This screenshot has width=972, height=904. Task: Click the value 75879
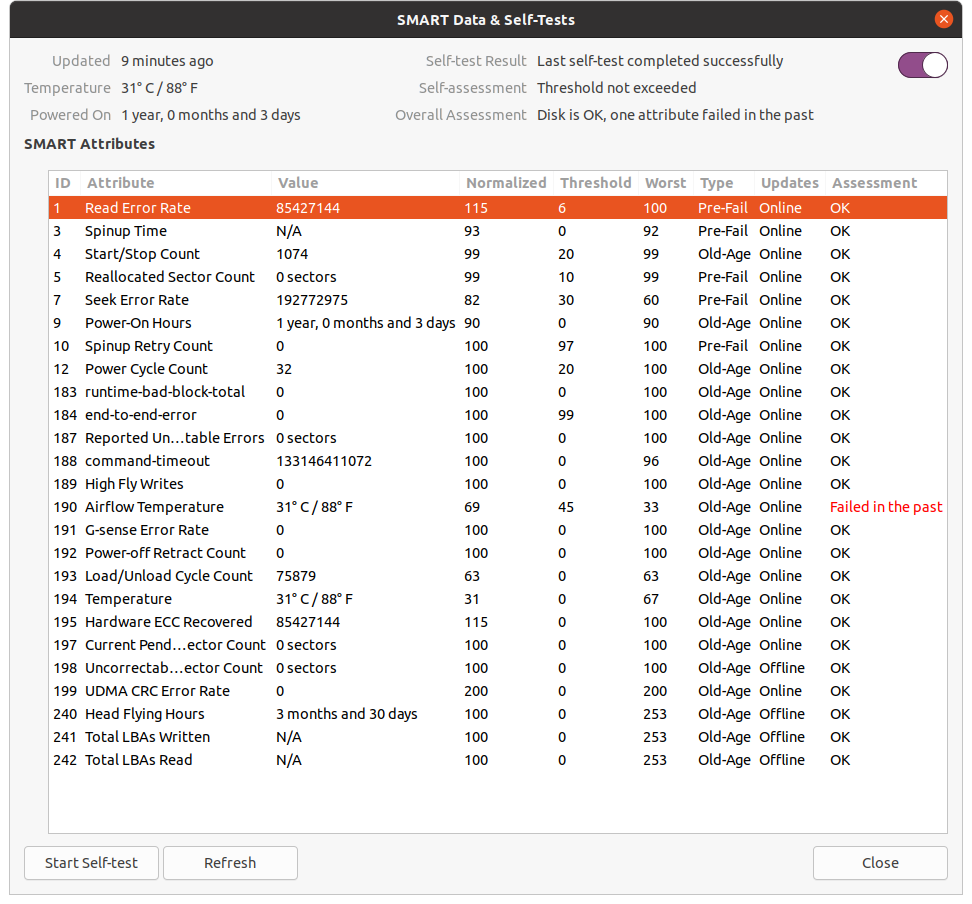296,575
